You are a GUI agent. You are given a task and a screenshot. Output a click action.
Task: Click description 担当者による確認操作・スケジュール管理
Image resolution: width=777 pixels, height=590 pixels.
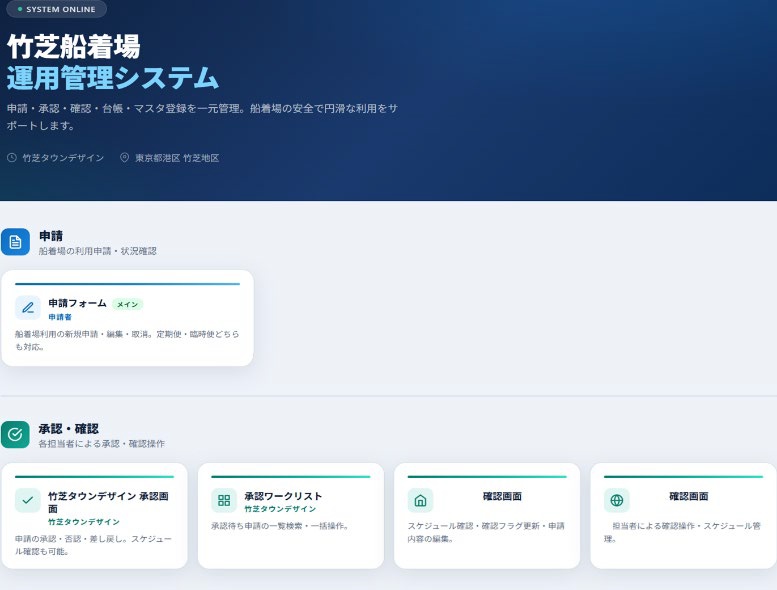point(682,532)
